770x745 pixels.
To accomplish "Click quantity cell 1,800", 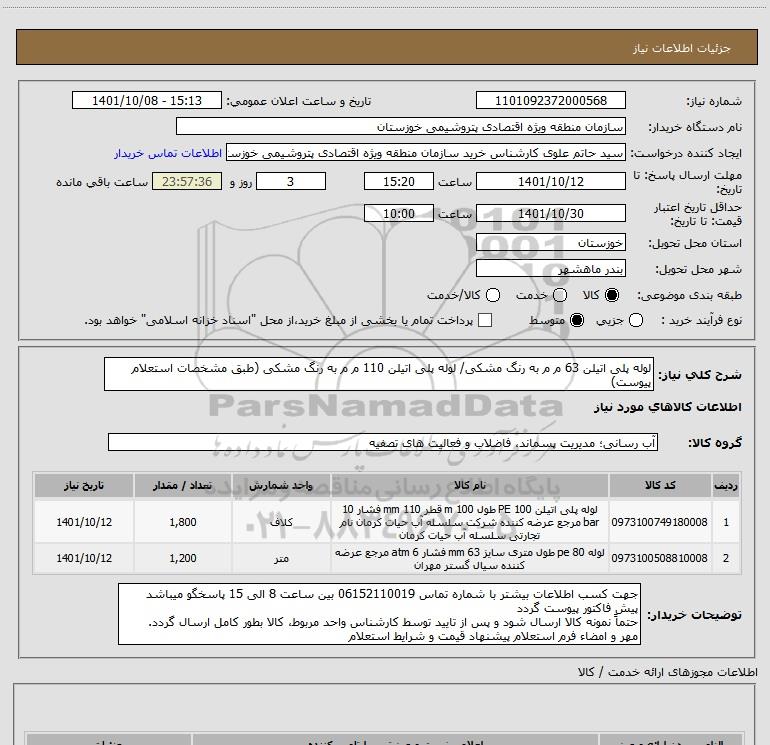I will pos(183,522).
